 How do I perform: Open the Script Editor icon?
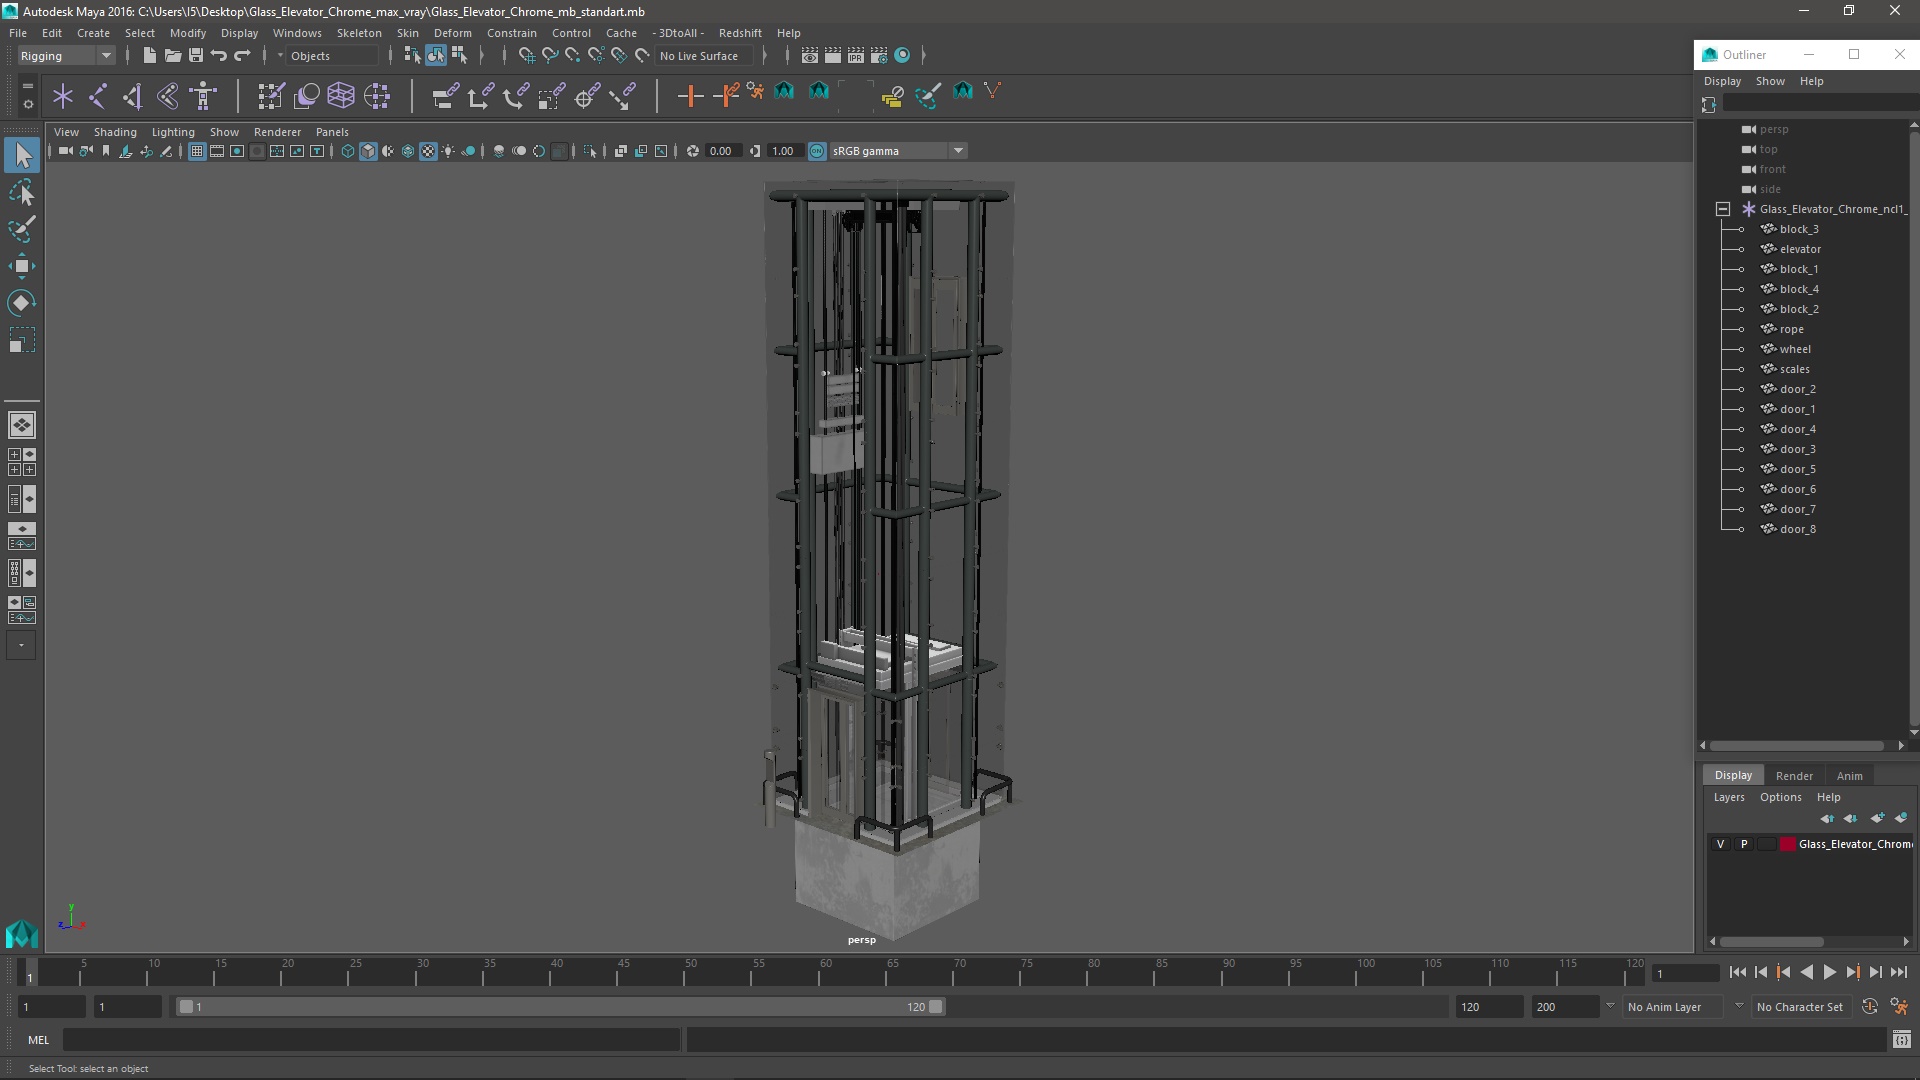(1901, 1040)
